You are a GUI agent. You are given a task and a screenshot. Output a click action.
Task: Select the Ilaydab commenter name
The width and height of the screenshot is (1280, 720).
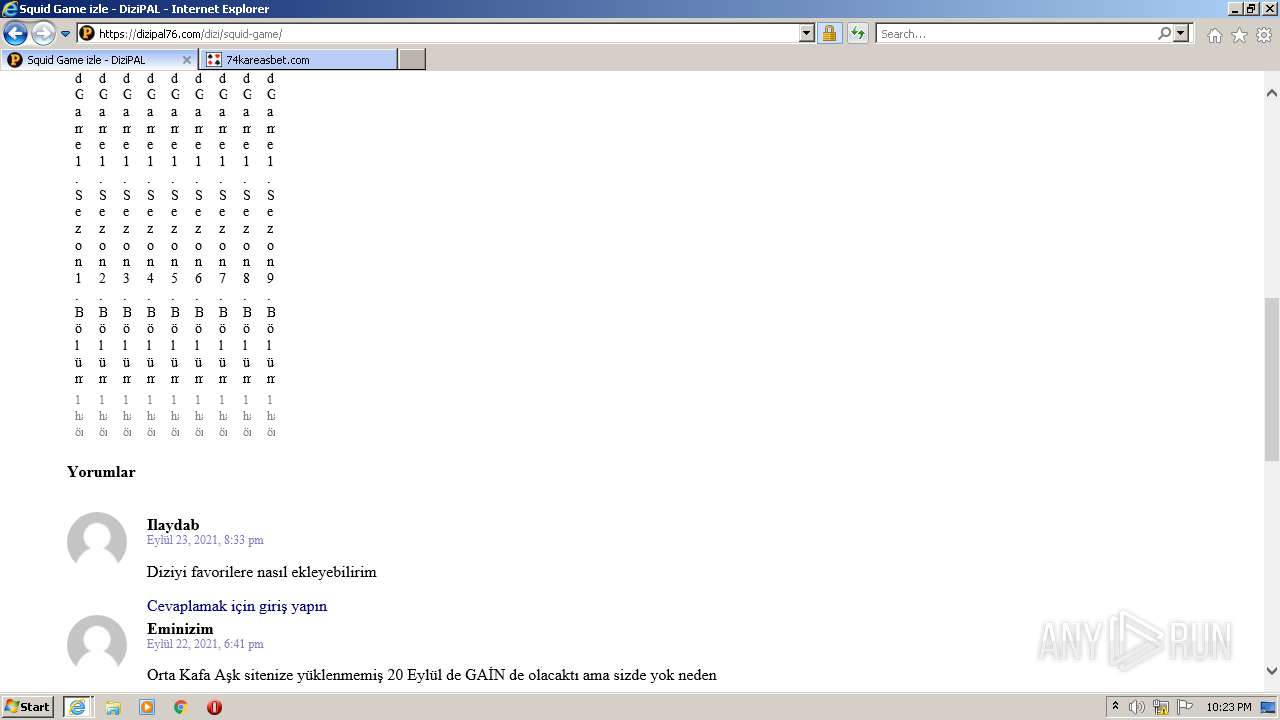(173, 525)
